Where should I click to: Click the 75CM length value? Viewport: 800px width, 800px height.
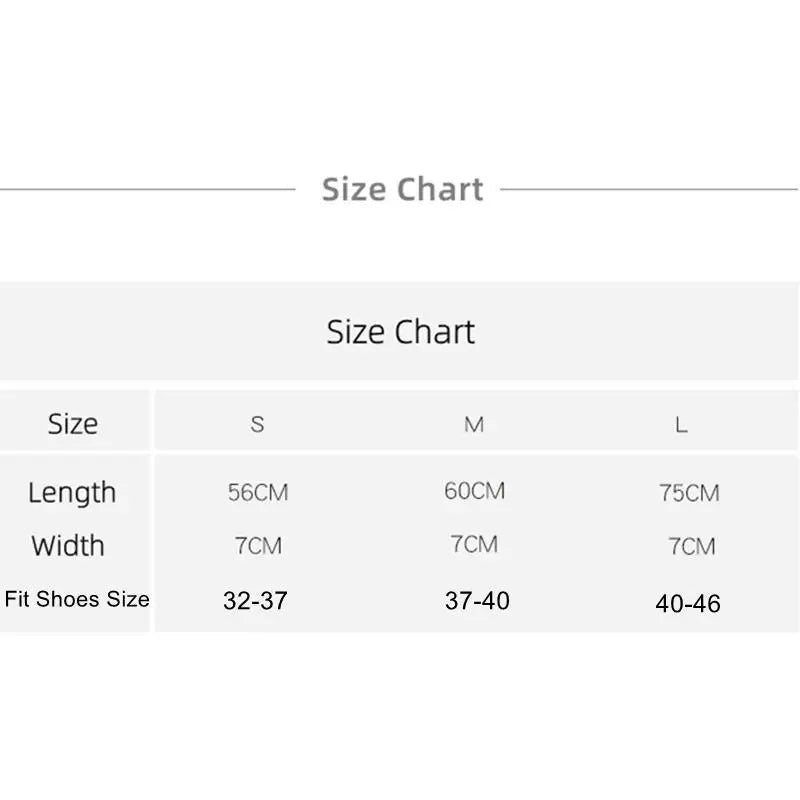tap(689, 493)
